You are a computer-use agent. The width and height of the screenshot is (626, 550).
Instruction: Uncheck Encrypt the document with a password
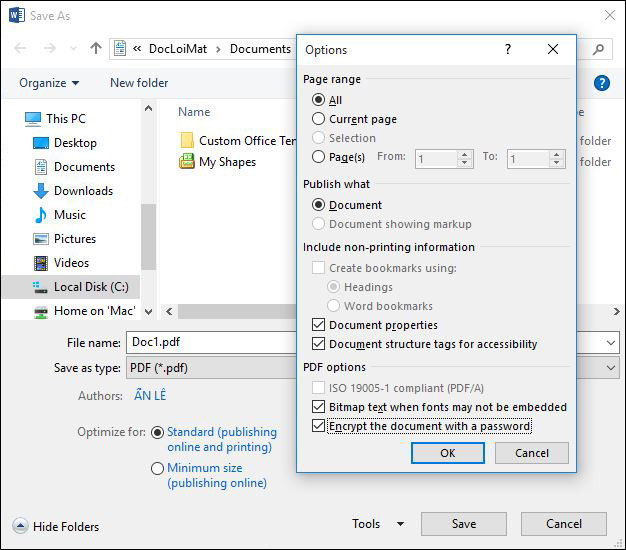319,426
